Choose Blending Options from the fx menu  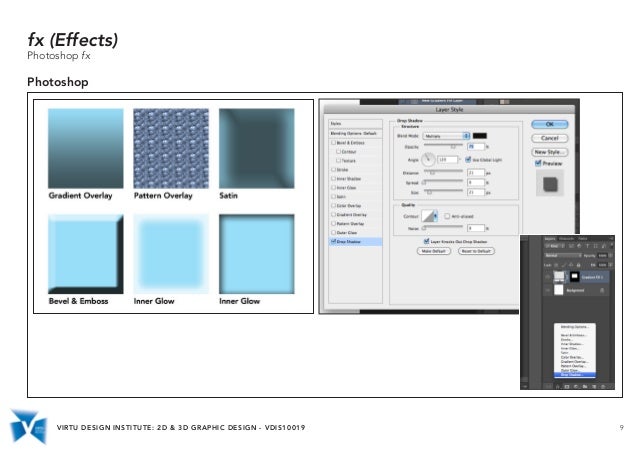pos(575,327)
